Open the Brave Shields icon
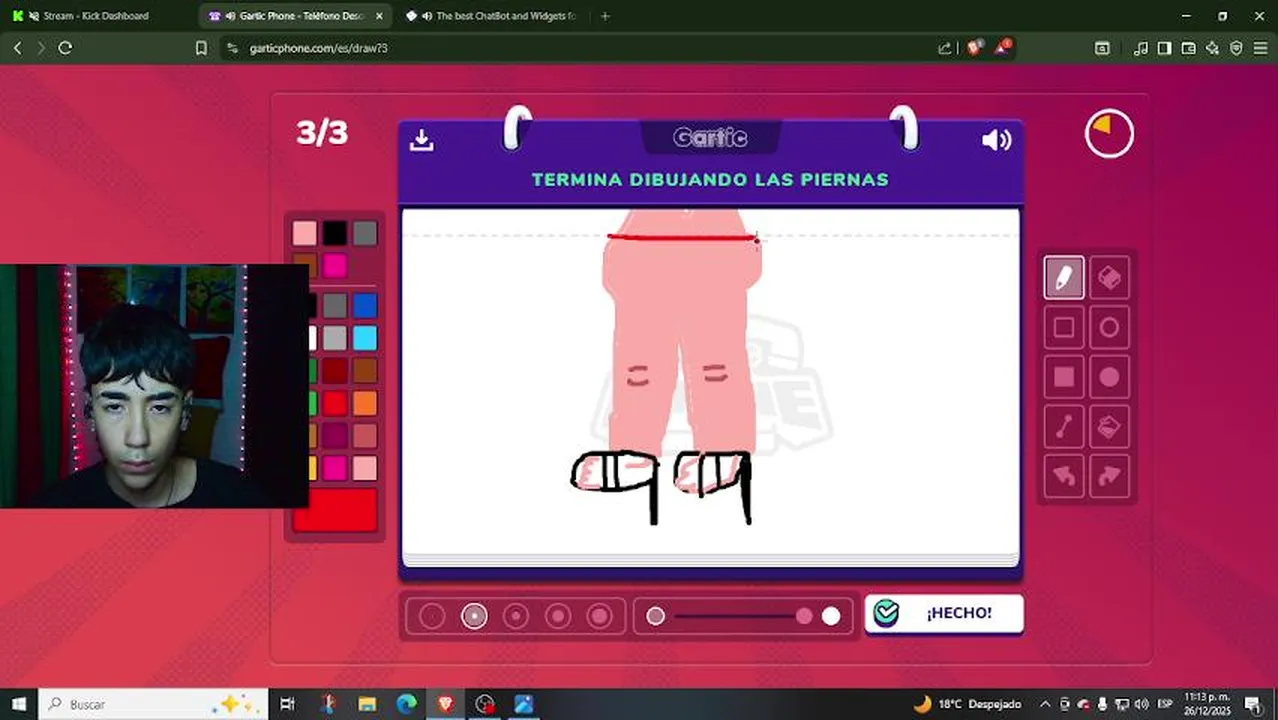This screenshot has height=720, width=1278. [x=974, y=48]
